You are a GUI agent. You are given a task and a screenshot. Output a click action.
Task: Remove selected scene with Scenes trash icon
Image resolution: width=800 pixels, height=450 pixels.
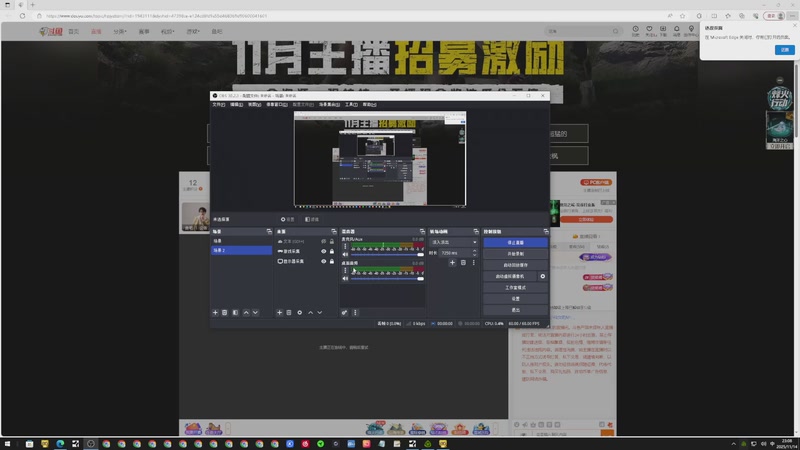coord(224,312)
